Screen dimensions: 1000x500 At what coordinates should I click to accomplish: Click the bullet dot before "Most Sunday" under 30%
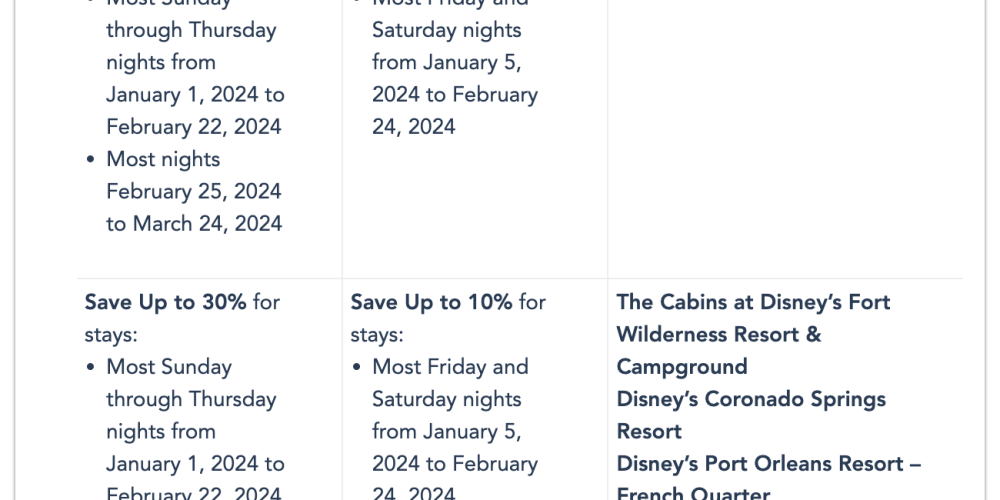coord(91,368)
